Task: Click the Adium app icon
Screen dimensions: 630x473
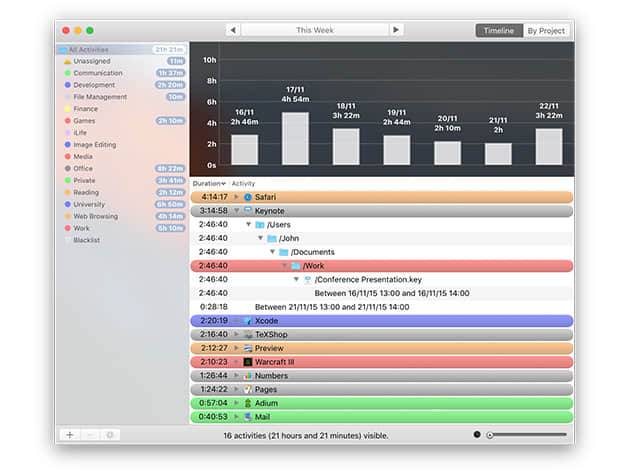Action: tap(248, 403)
